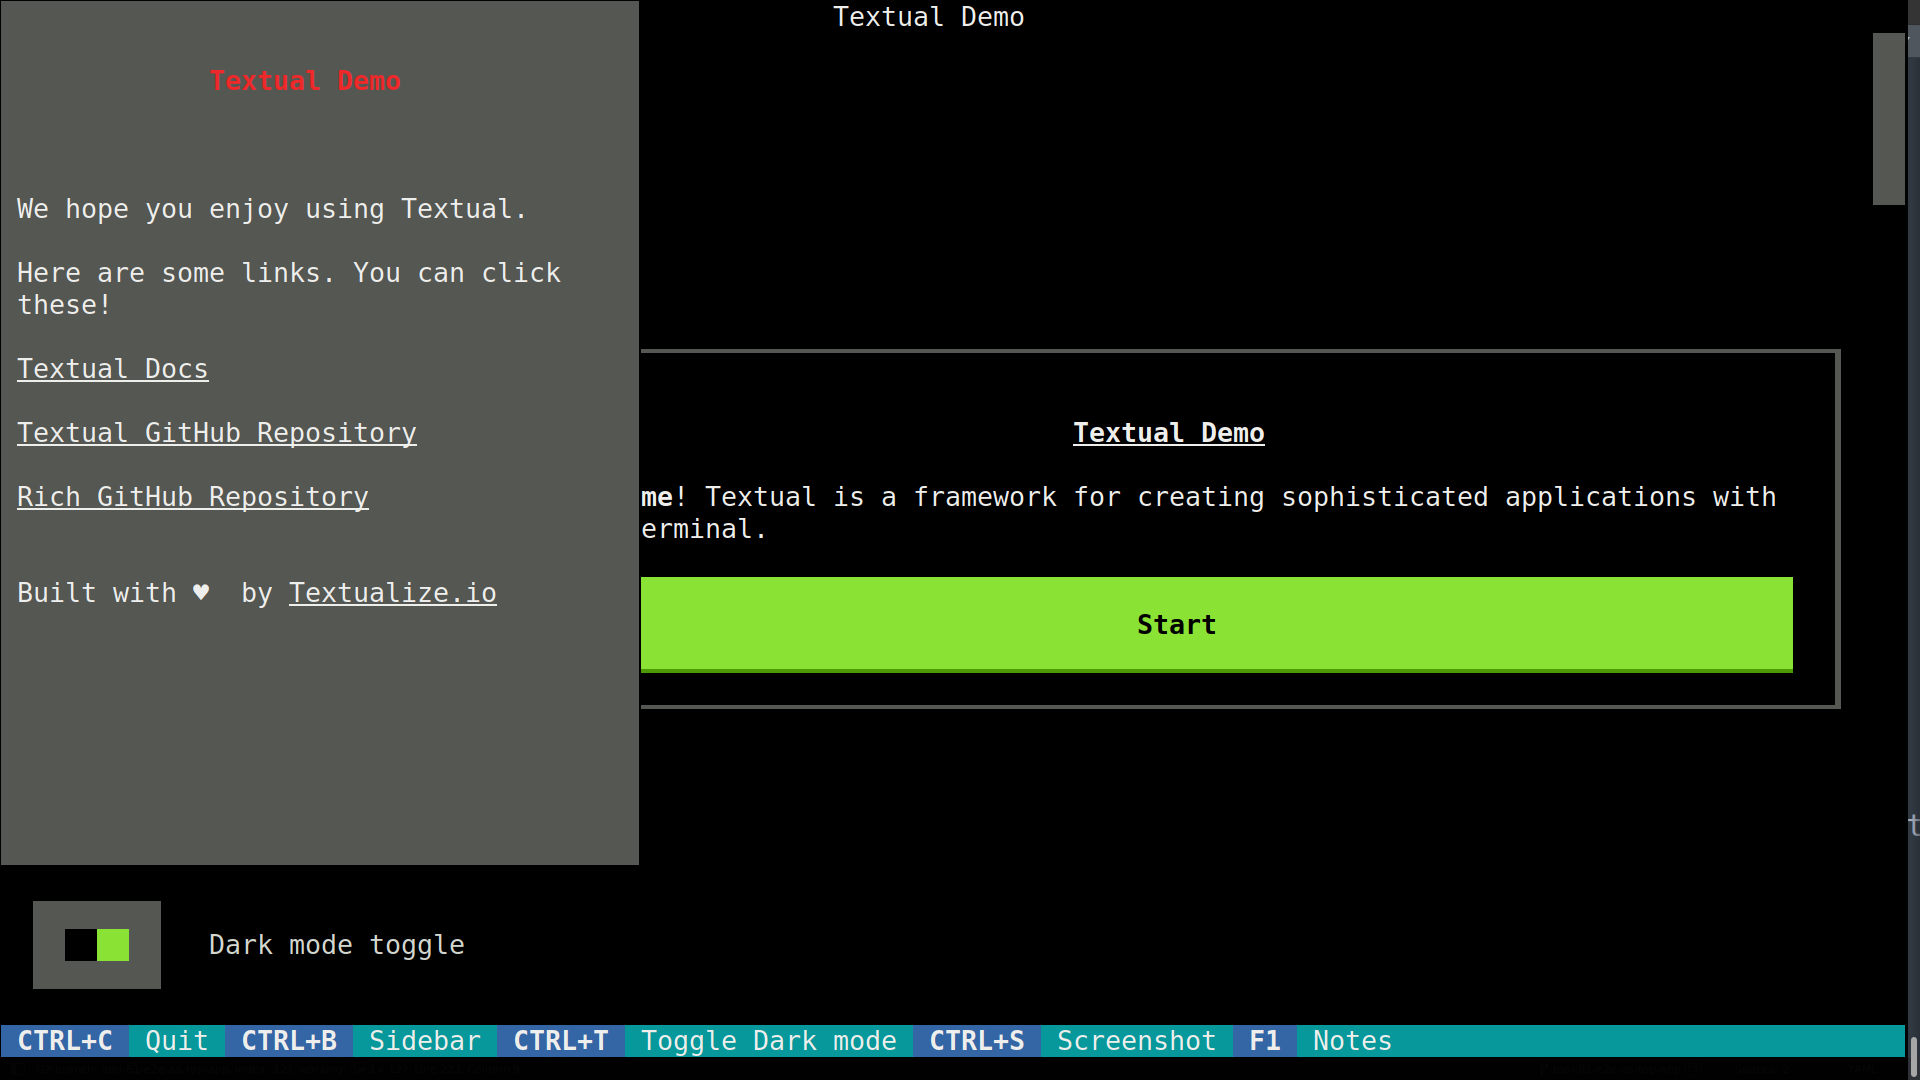The width and height of the screenshot is (1920, 1080).
Task: Click the CTRL+S Screenshot footer key
Action: 1073,1041
